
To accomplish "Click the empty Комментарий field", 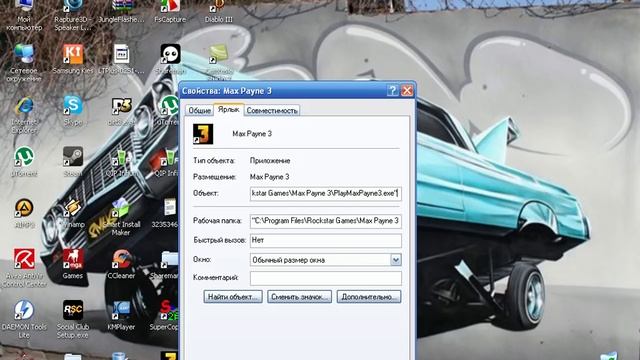I will coord(325,278).
